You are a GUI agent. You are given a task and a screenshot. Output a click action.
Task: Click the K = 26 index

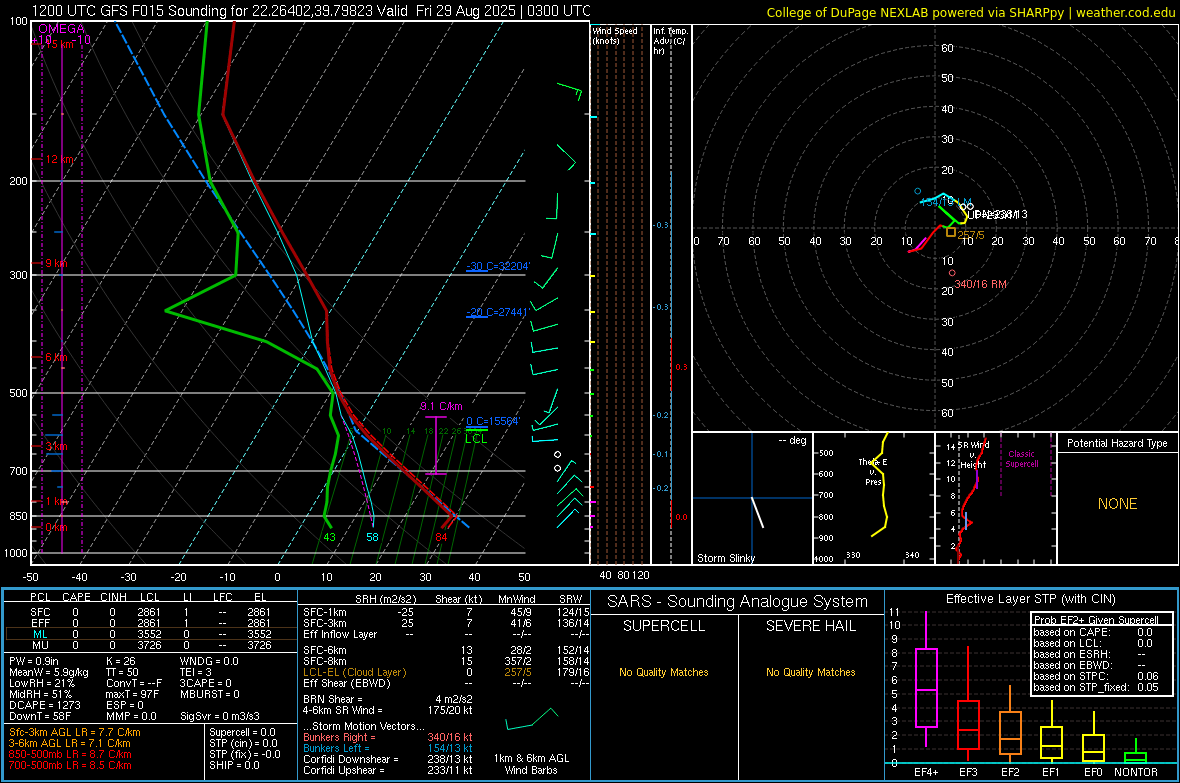click(120, 661)
